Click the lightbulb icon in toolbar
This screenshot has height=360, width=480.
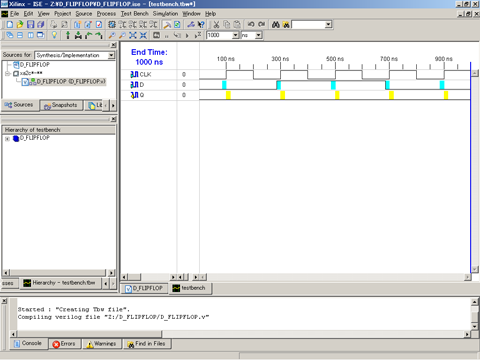click(x=54, y=35)
